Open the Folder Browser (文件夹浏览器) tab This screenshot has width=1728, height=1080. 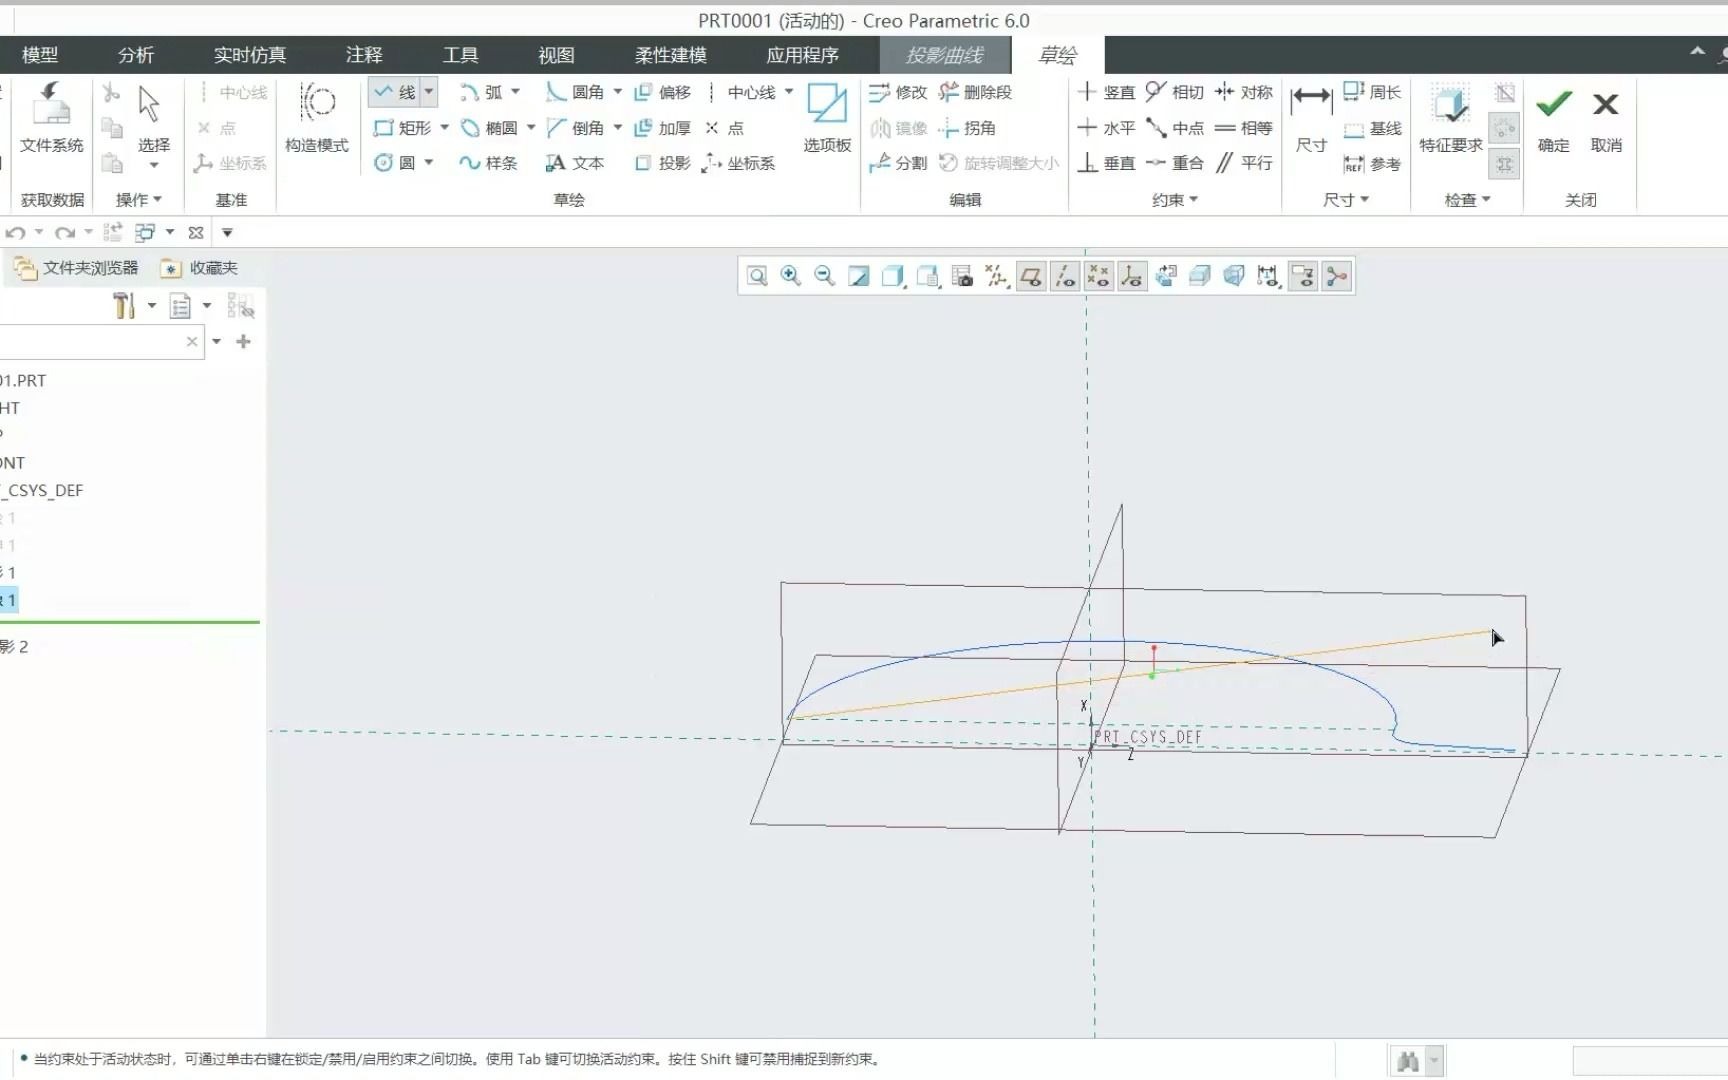tap(76, 268)
